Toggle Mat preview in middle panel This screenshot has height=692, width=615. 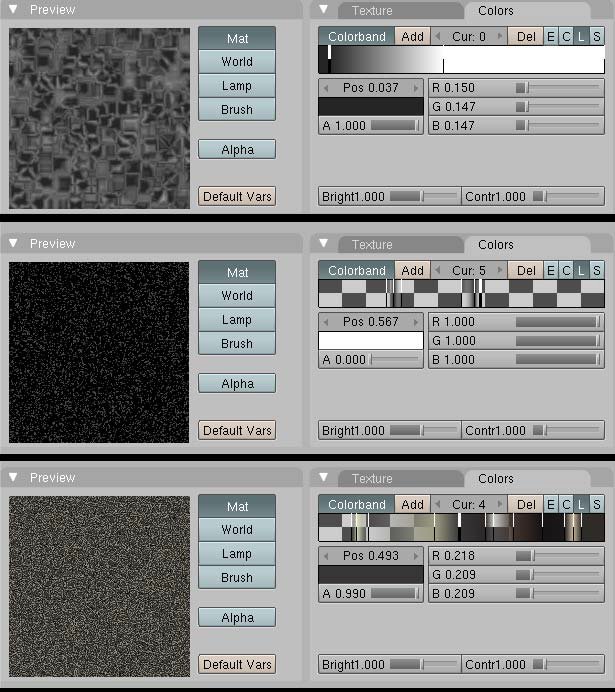(237, 272)
